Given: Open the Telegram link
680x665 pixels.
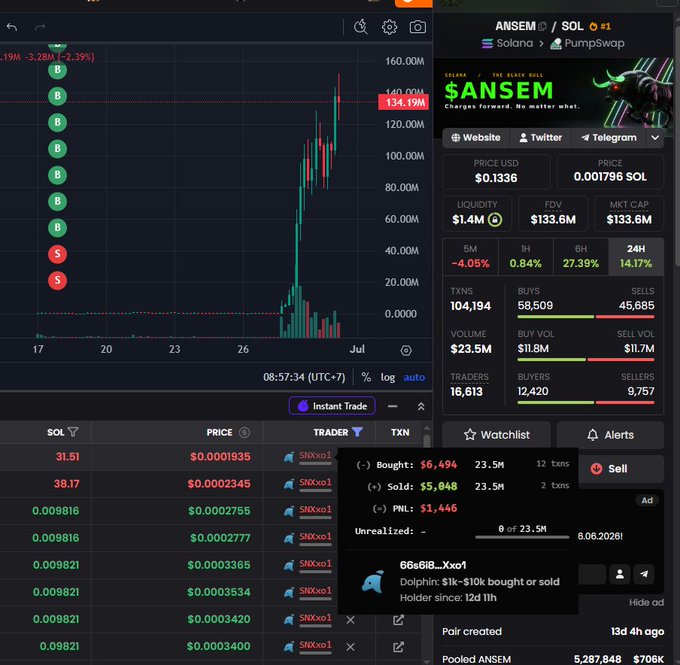Looking at the screenshot, I should (x=609, y=138).
